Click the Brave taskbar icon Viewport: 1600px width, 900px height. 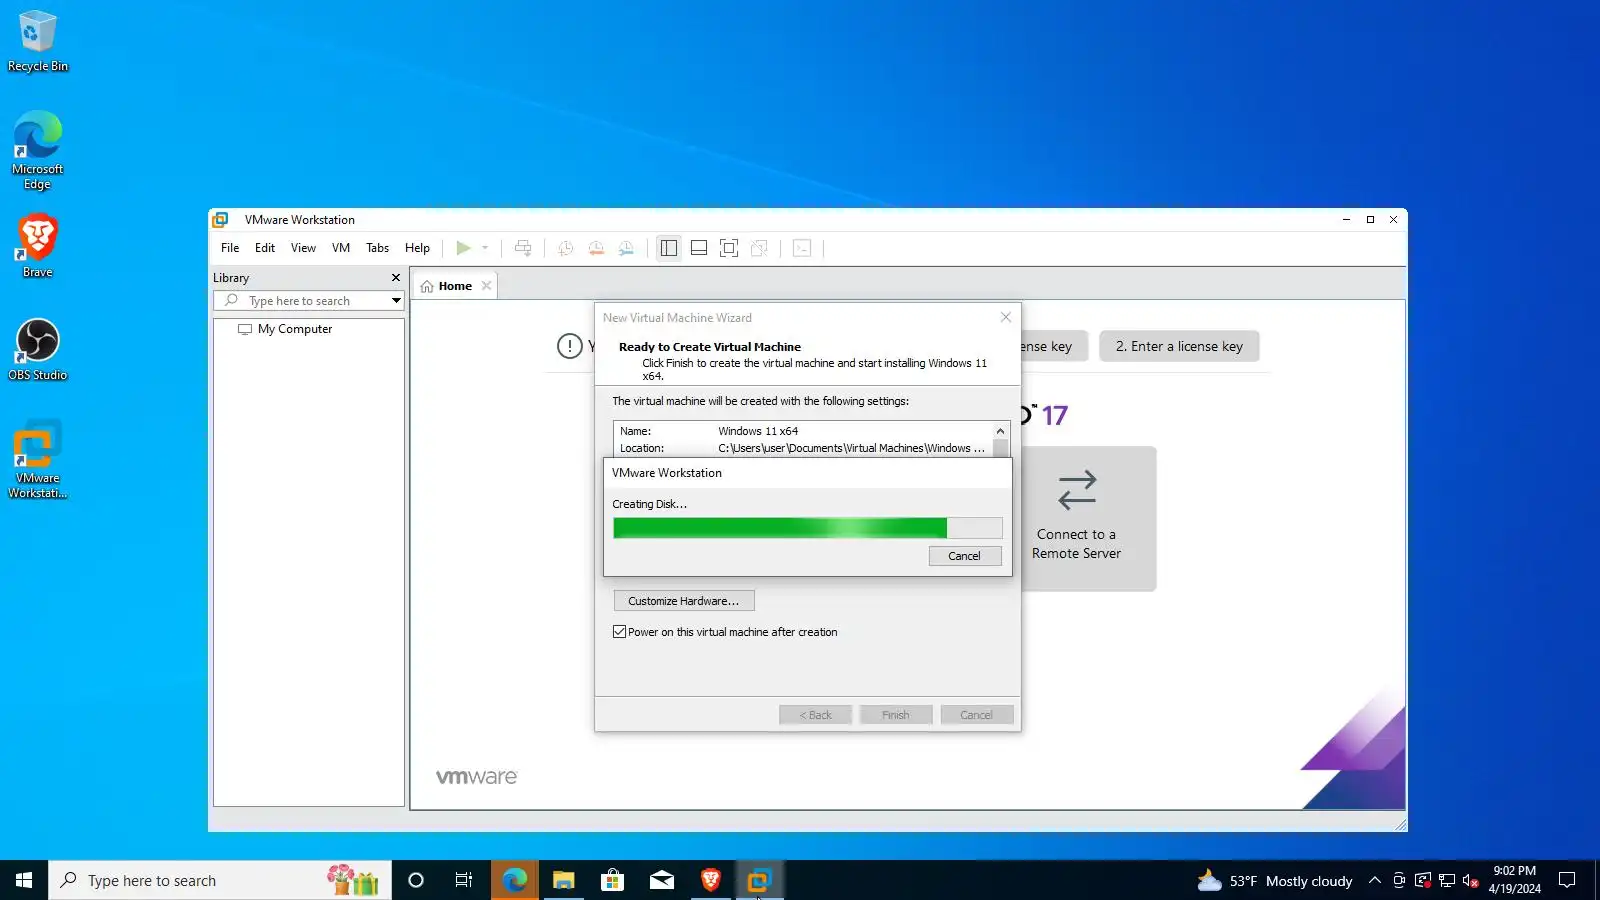tap(711, 880)
